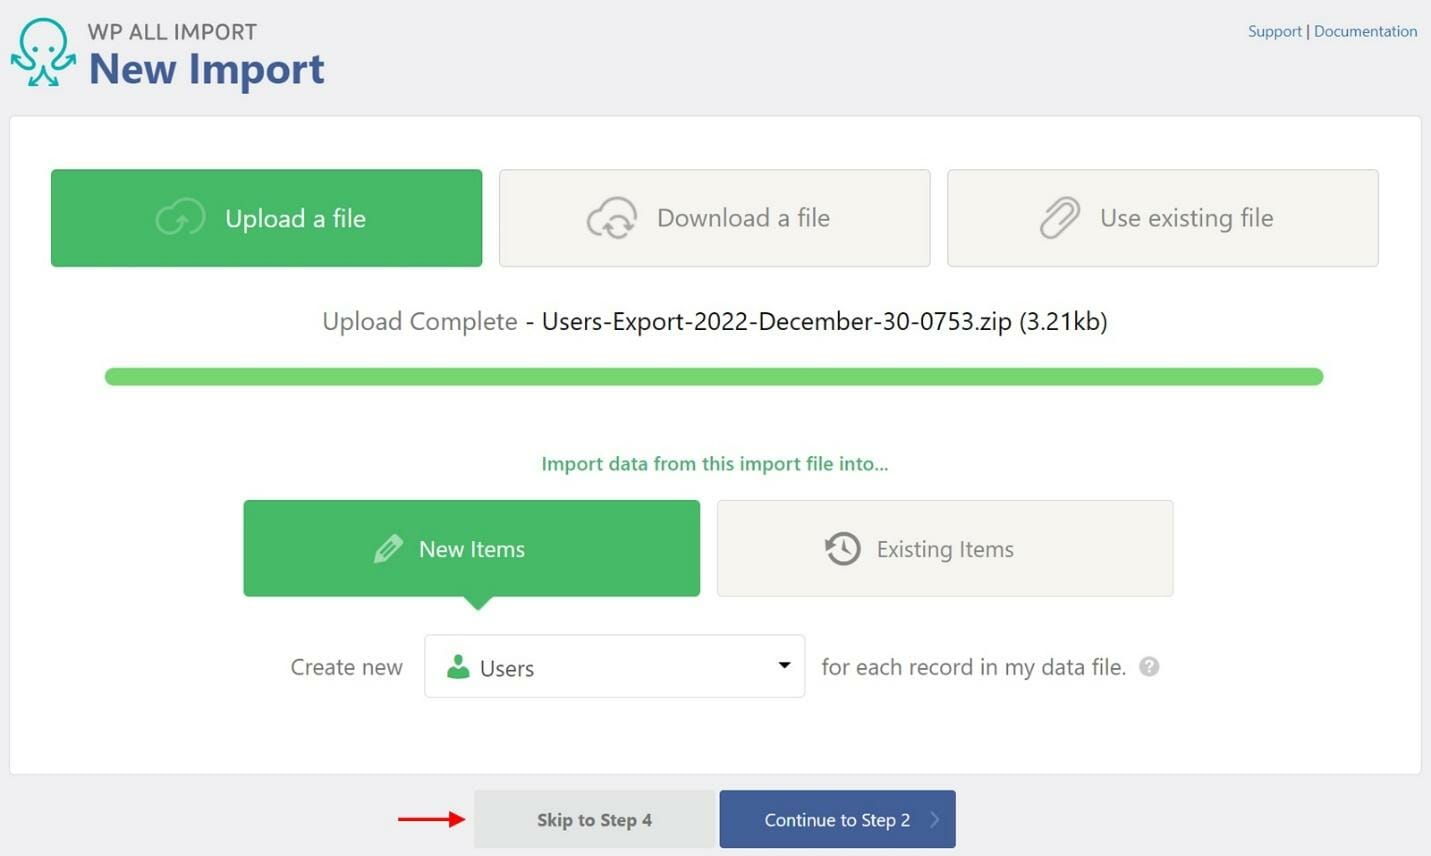Open the Support link
The height and width of the screenshot is (856, 1431).
pyautogui.click(x=1274, y=31)
